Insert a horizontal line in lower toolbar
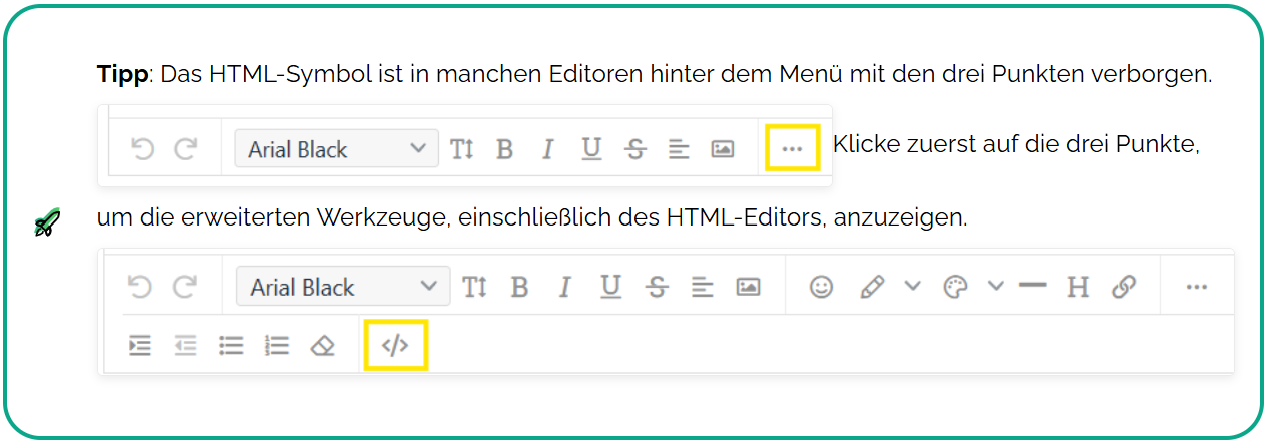This screenshot has width=1268, height=446. tap(1032, 285)
